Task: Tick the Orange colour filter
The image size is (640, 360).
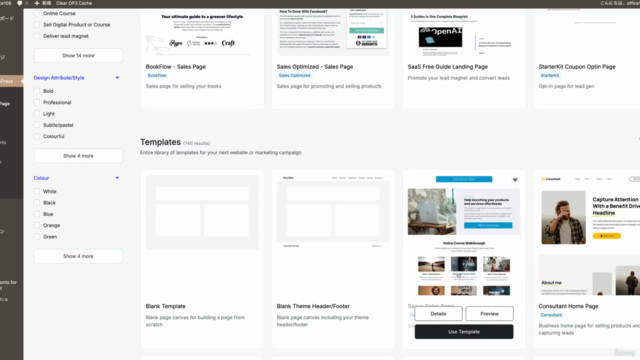Action: 37,225
